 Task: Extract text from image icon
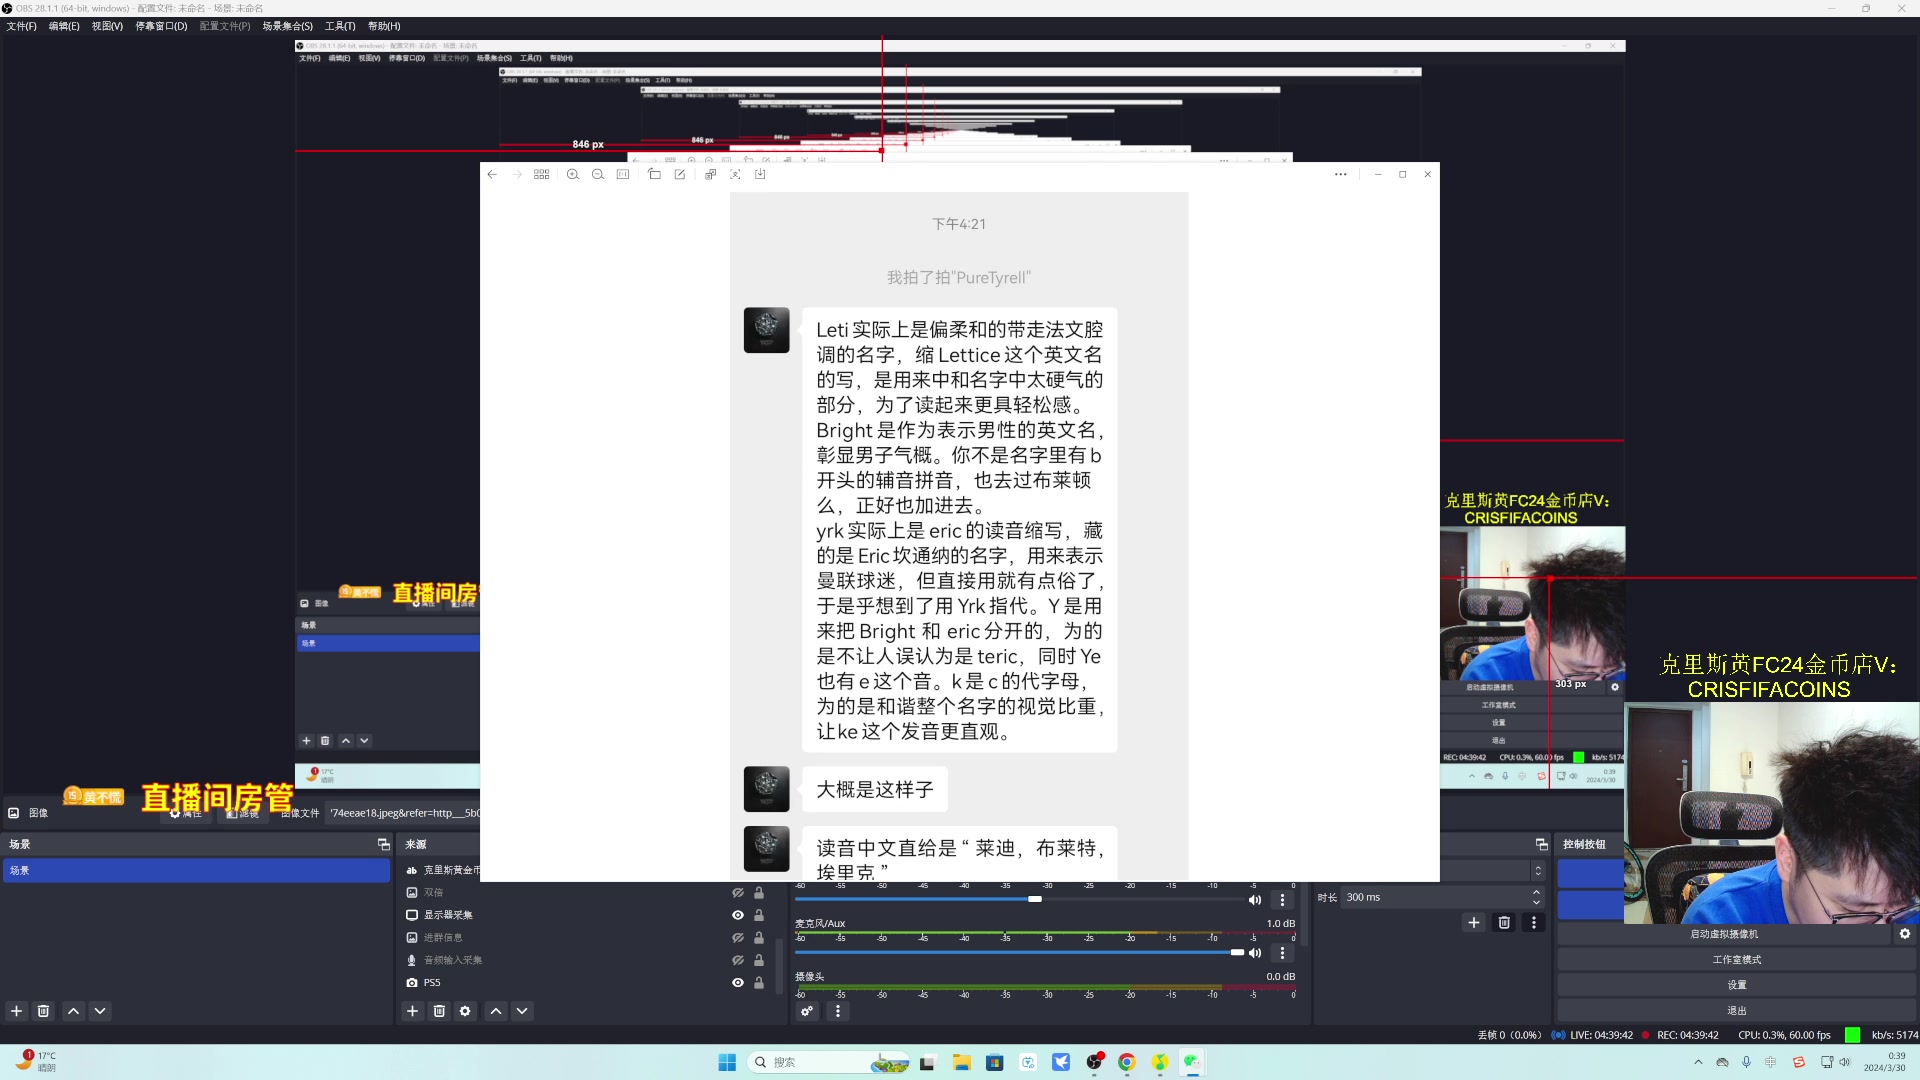pyautogui.click(x=735, y=174)
